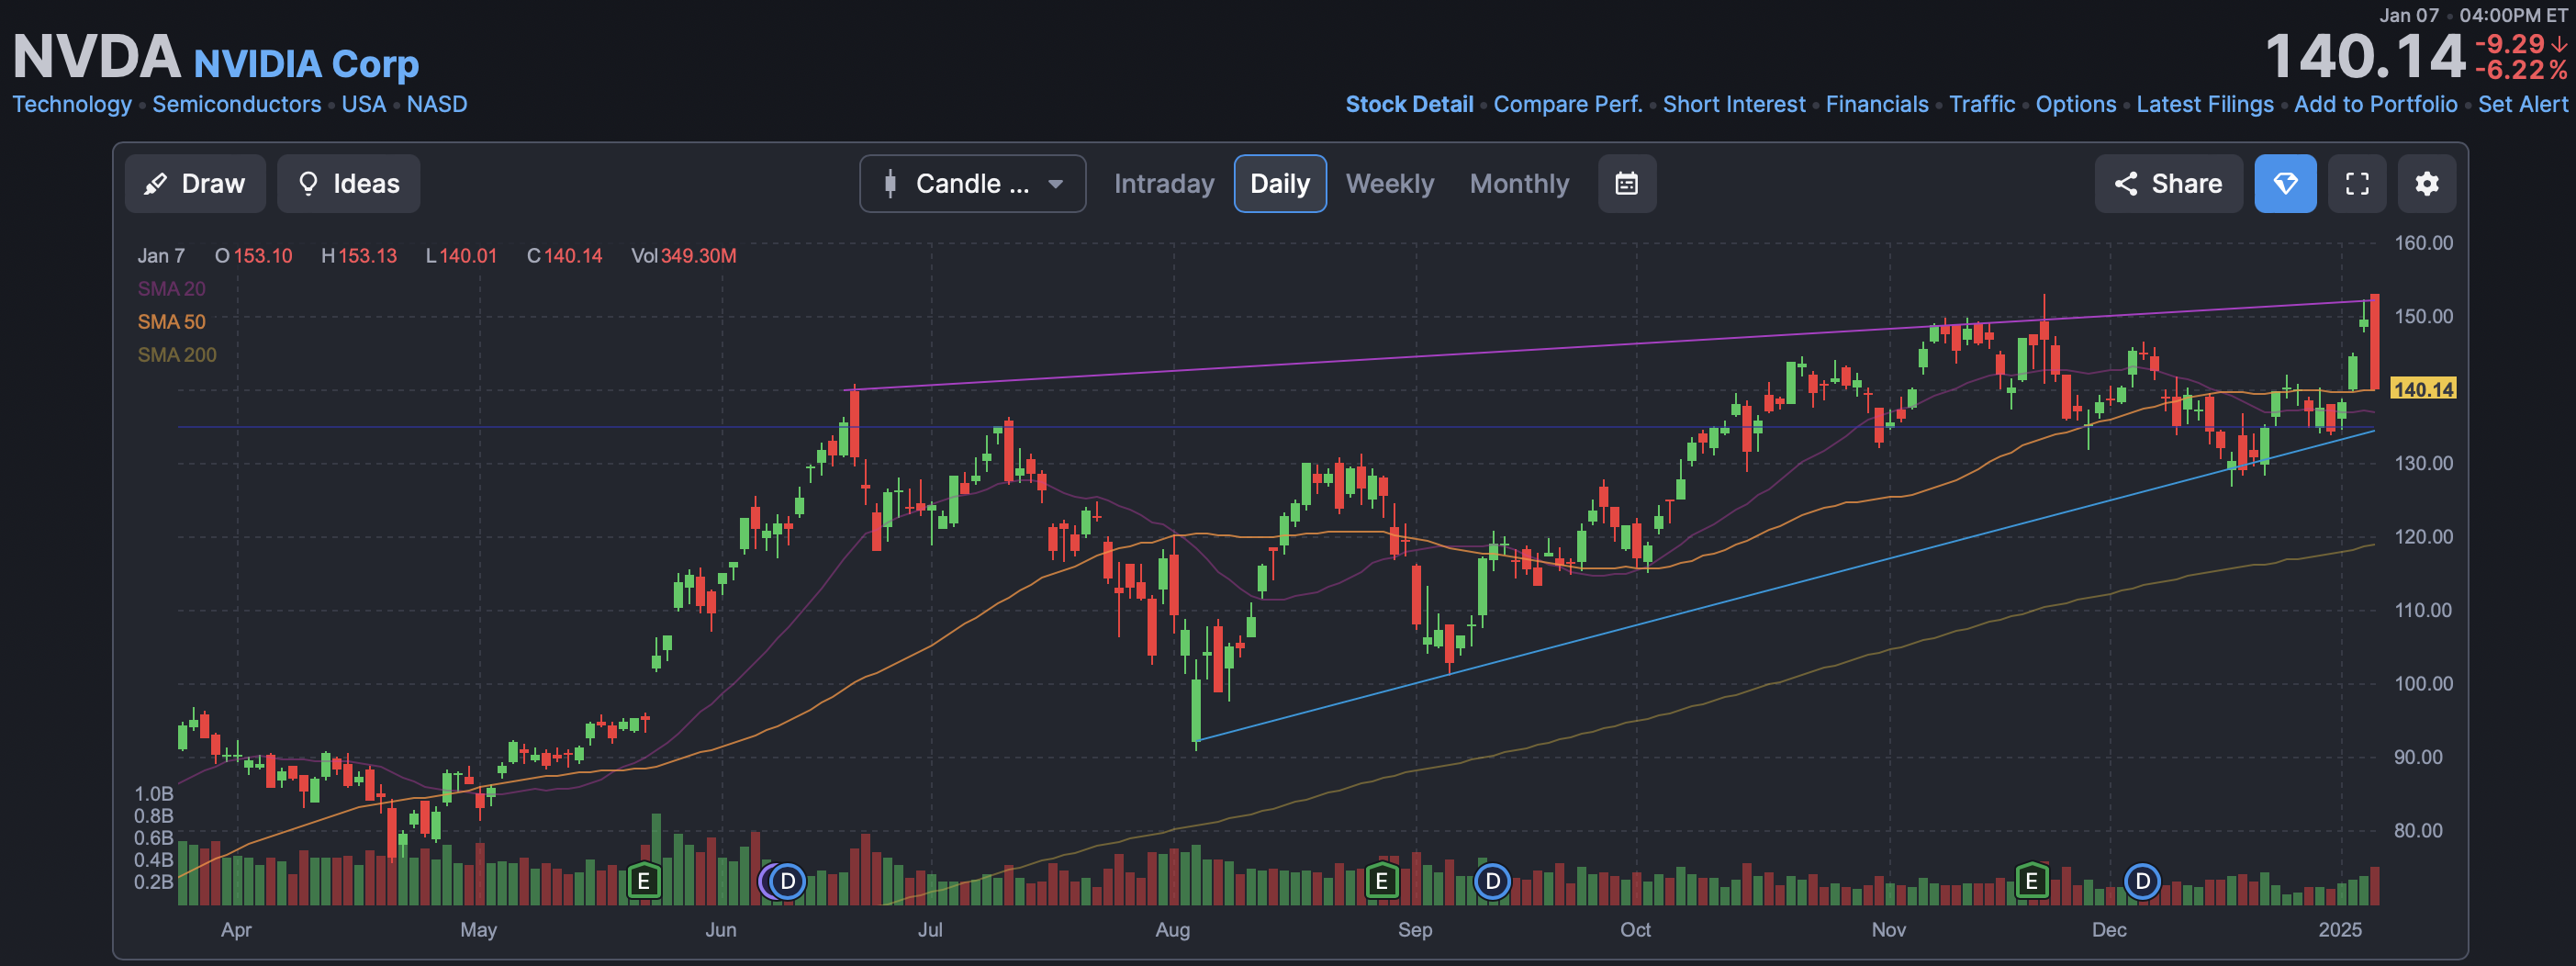2576x966 pixels.
Task: Click the dividend D marker near June
Action: (788, 881)
